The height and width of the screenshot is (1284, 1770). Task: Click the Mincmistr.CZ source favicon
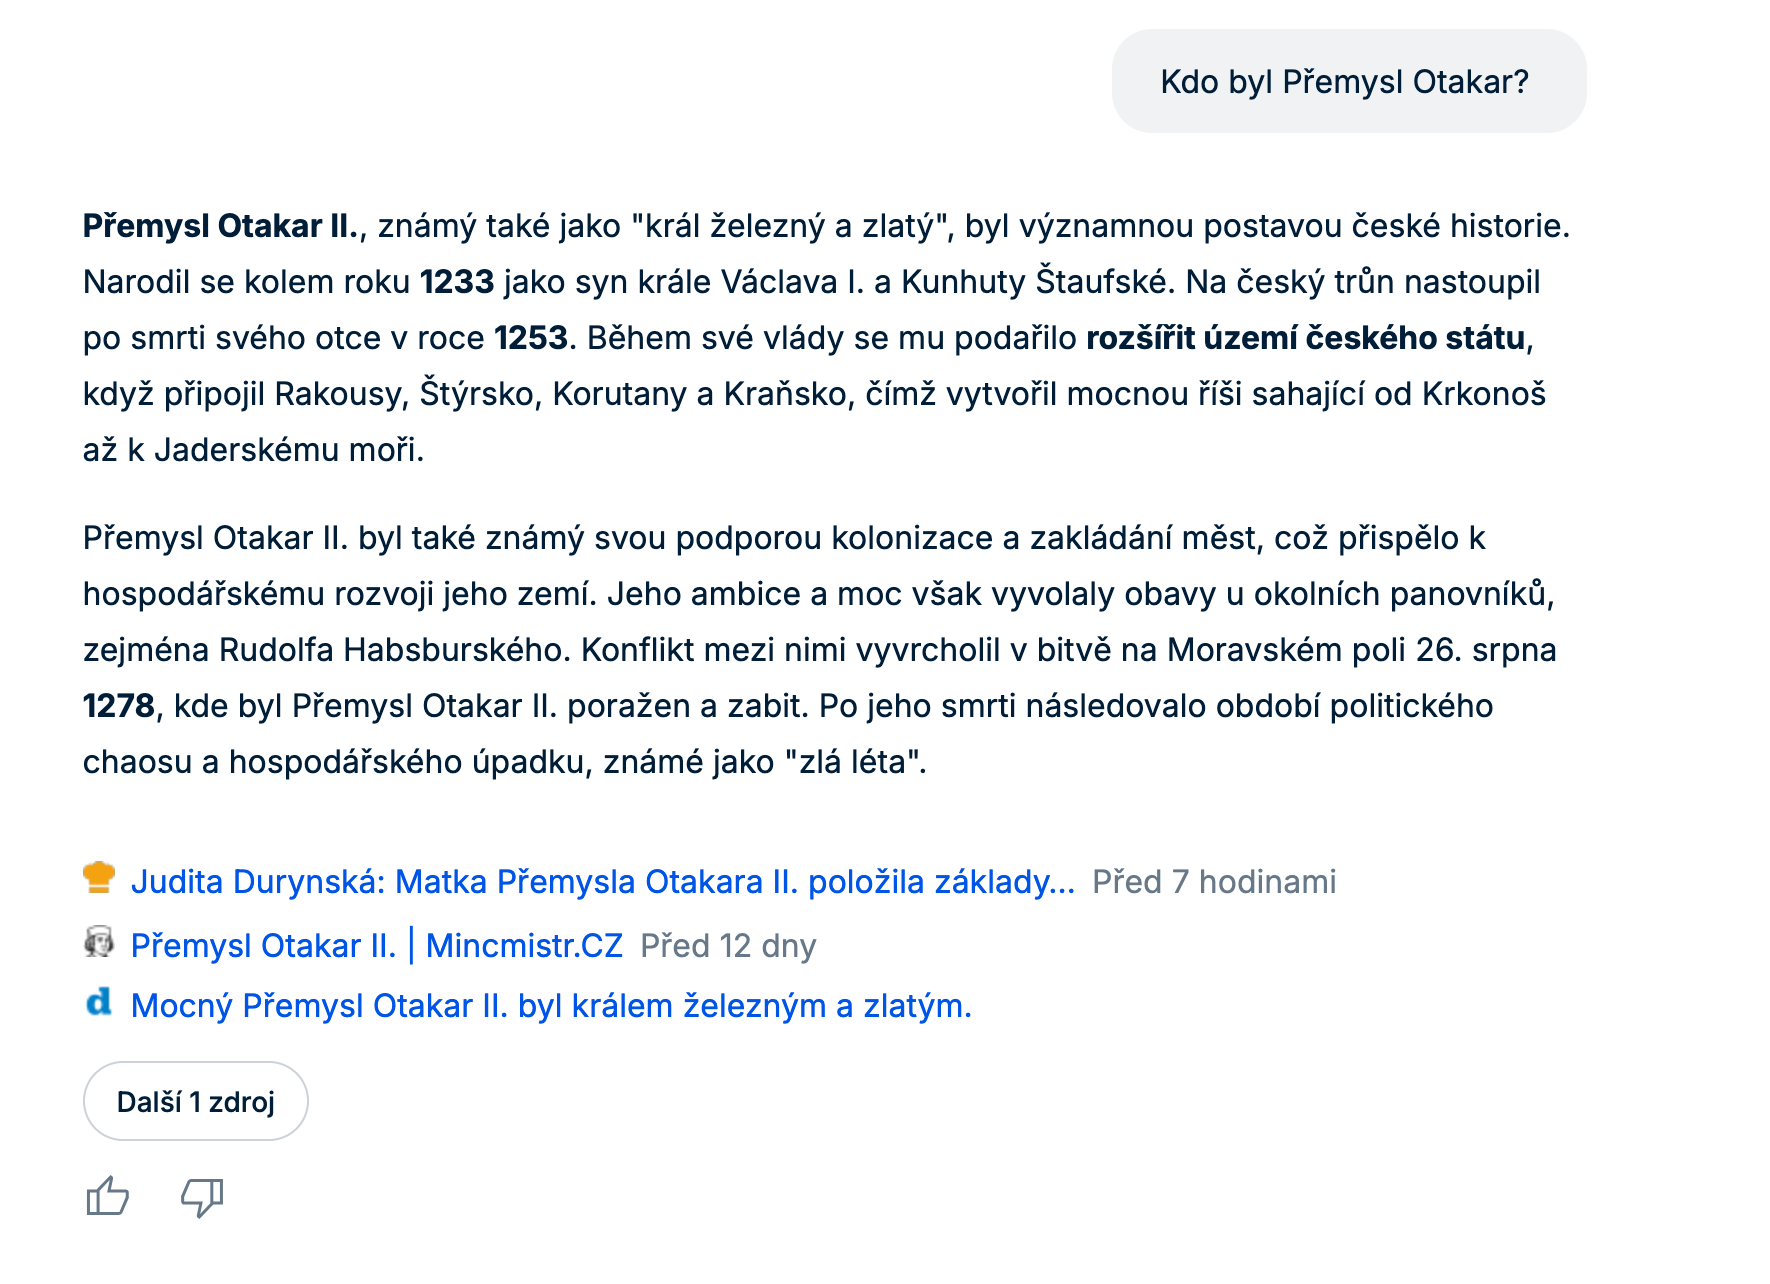(x=99, y=943)
